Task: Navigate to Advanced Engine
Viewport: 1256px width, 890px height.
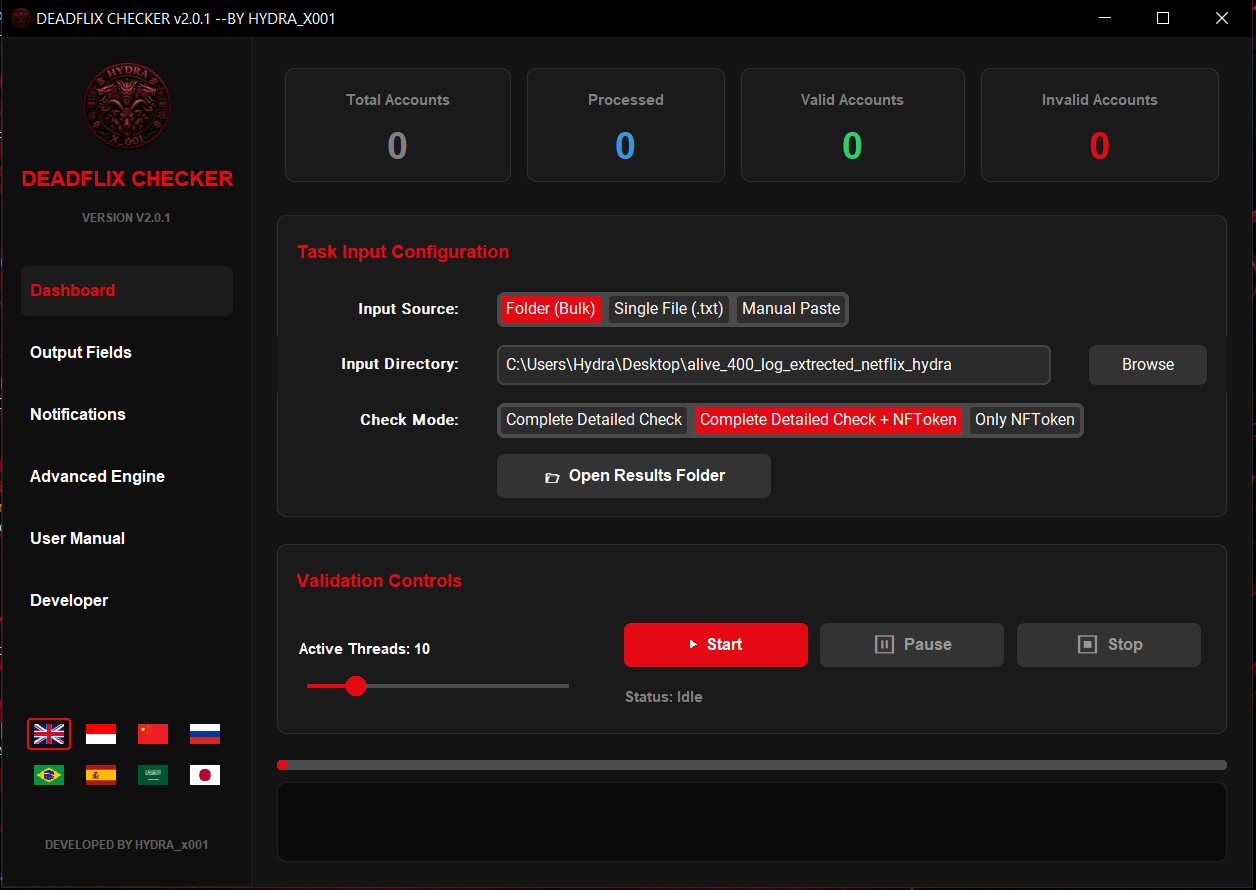Action: coord(127,476)
